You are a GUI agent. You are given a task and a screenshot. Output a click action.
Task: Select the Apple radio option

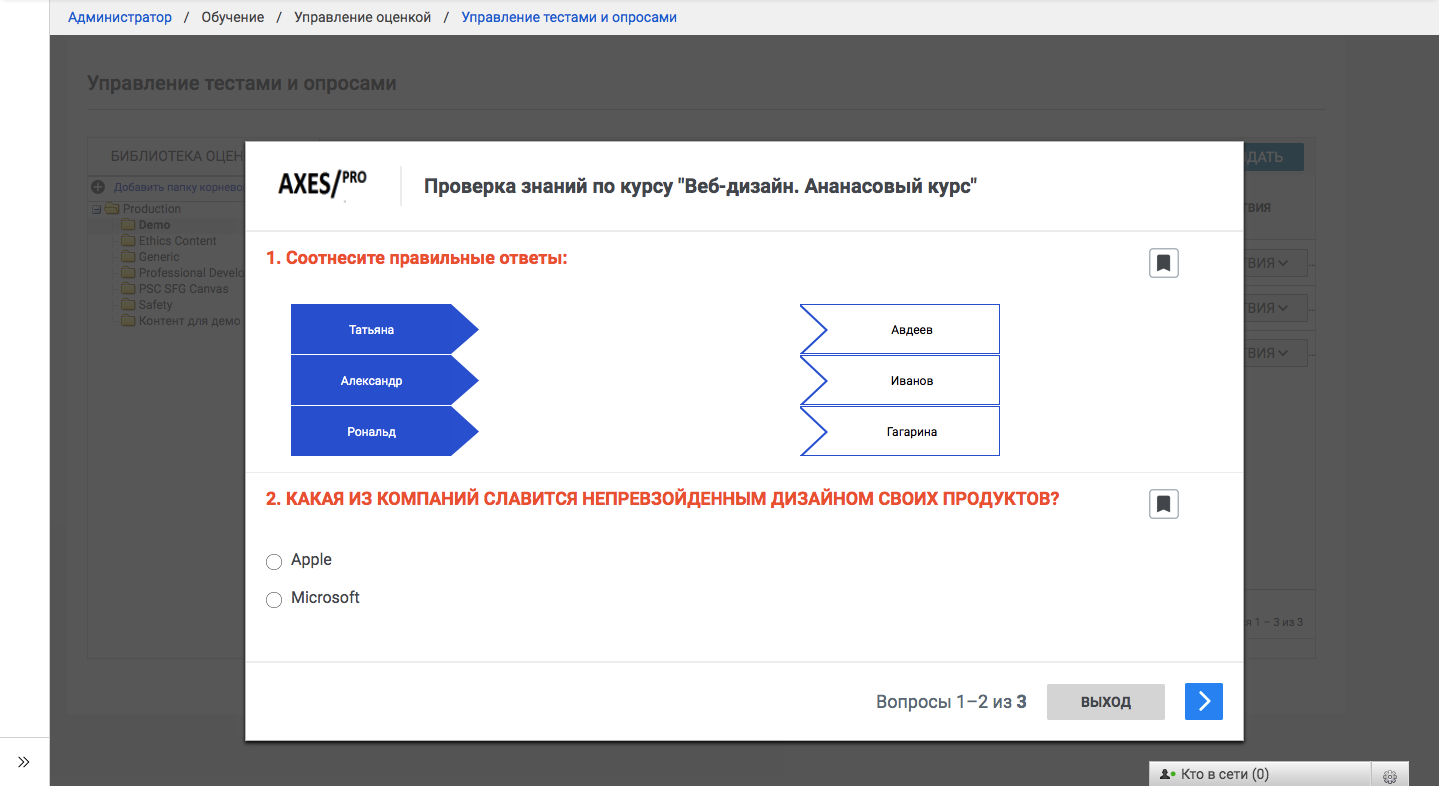click(274, 562)
